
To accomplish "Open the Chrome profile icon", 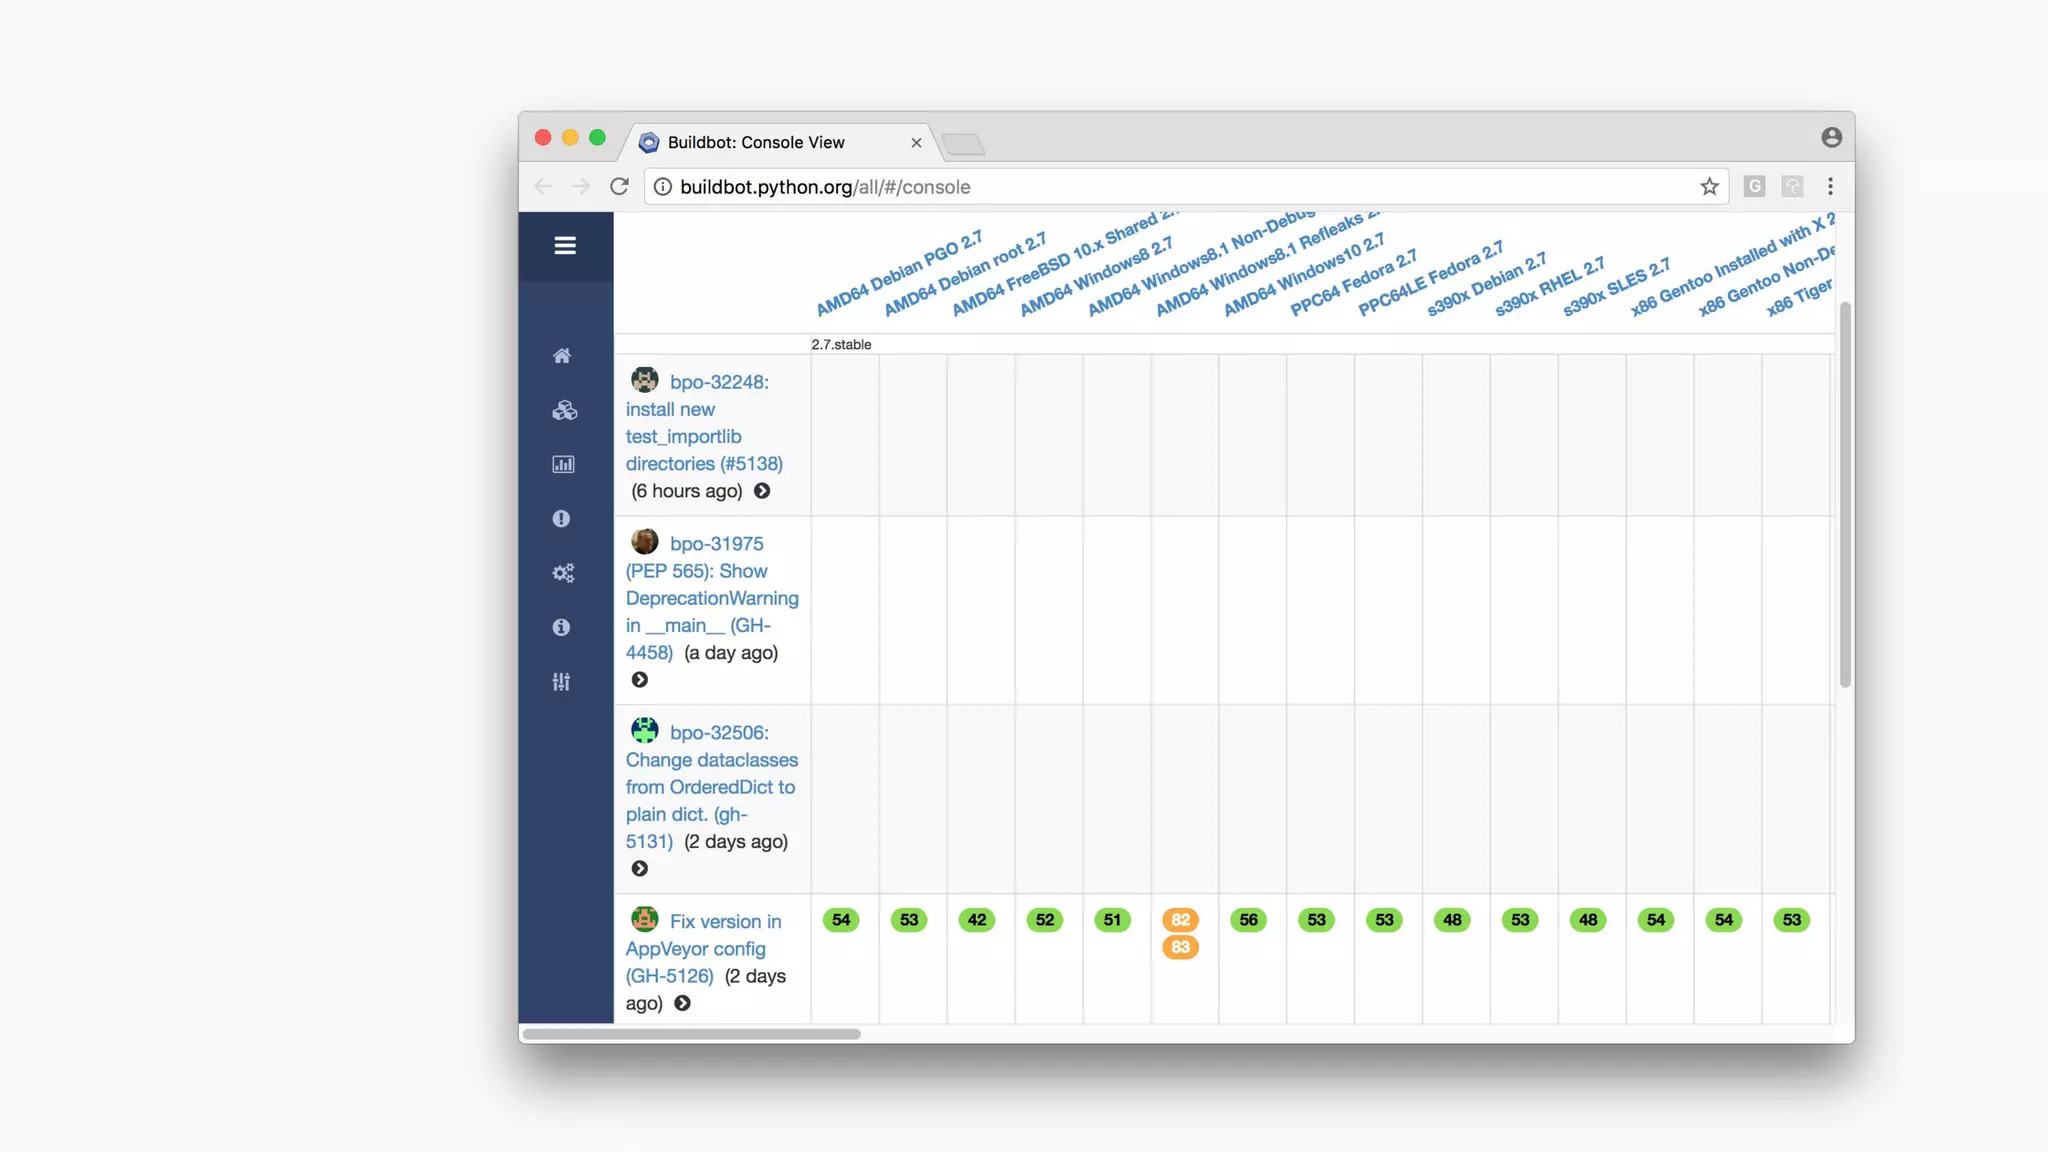I will pyautogui.click(x=1831, y=138).
